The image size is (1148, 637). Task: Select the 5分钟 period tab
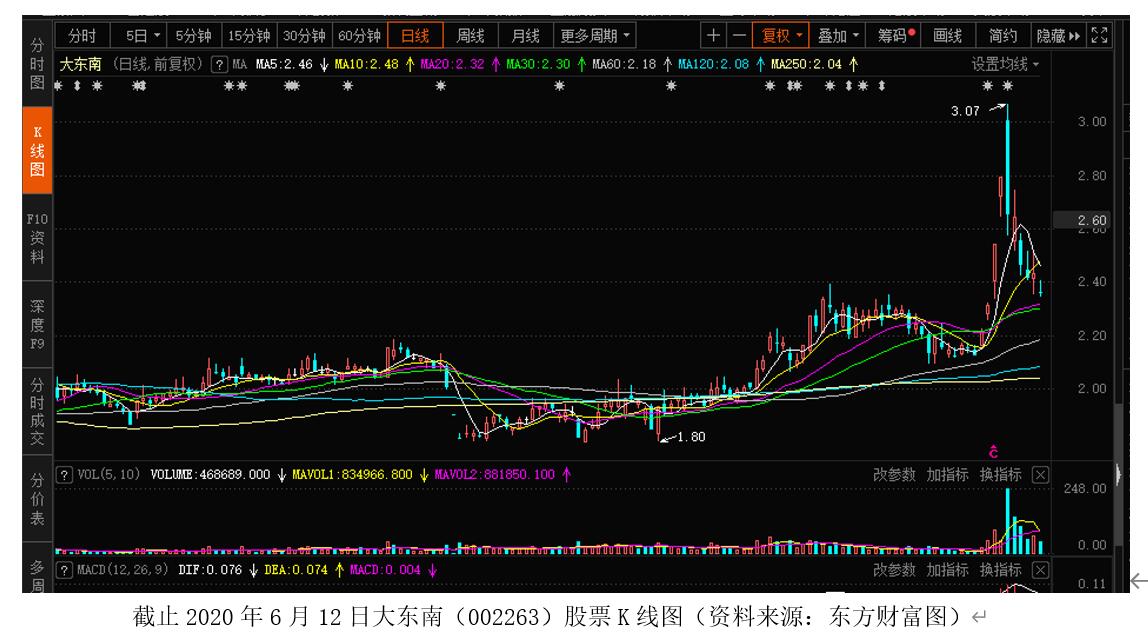point(193,35)
